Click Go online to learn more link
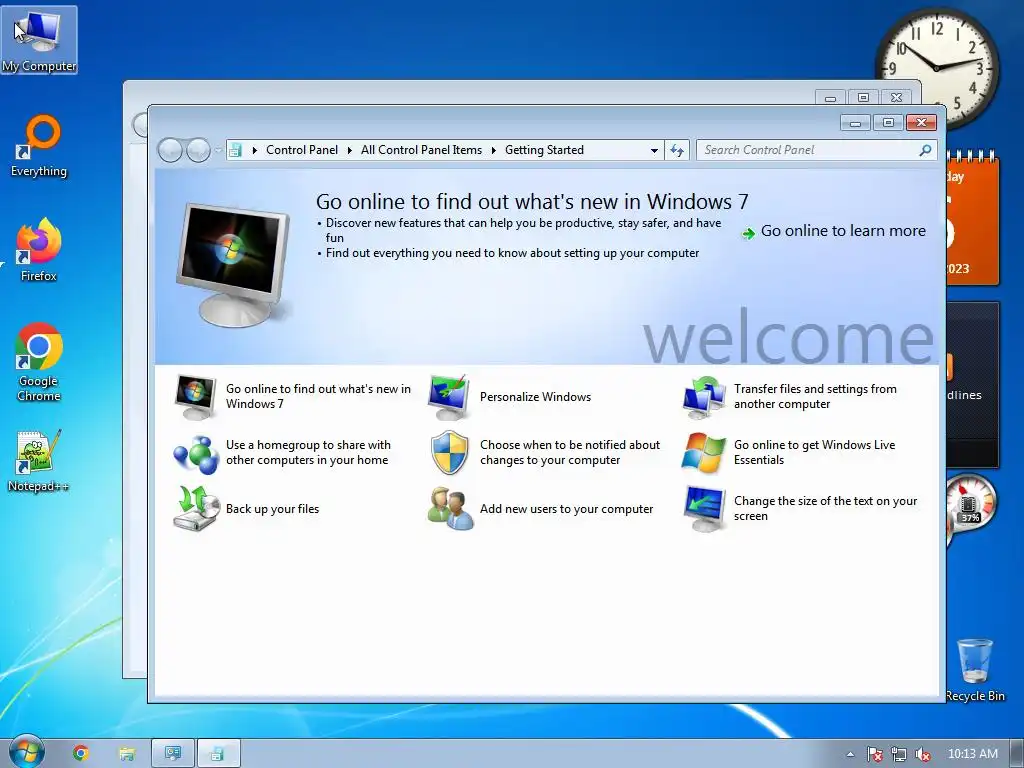The height and width of the screenshot is (768, 1024). point(842,231)
